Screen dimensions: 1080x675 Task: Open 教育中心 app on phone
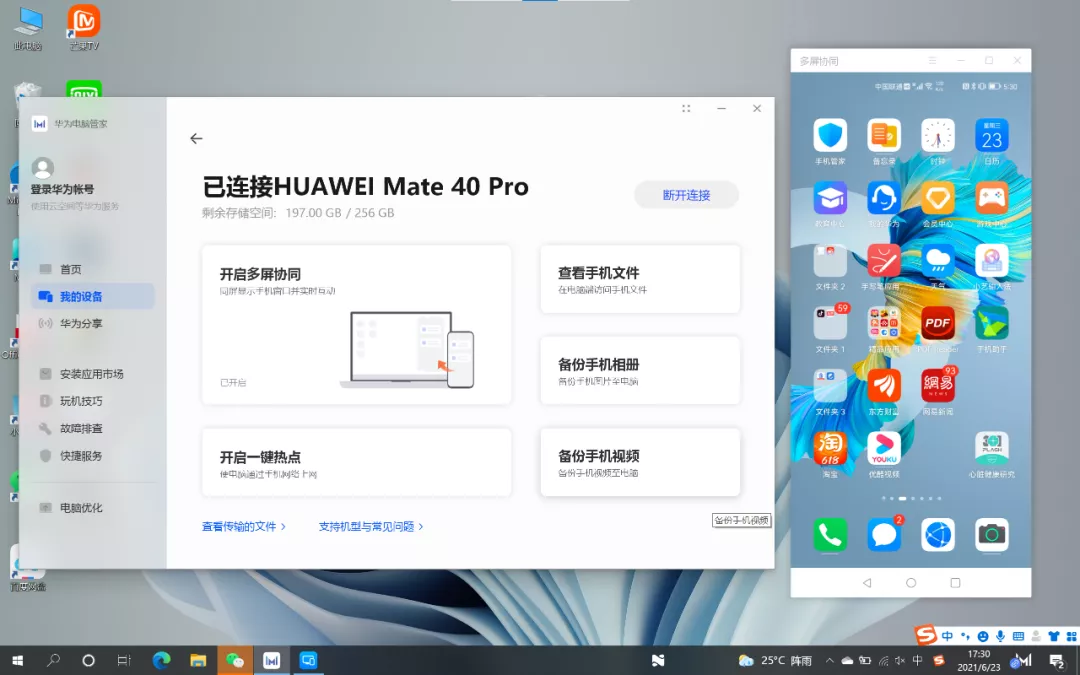(x=830, y=198)
